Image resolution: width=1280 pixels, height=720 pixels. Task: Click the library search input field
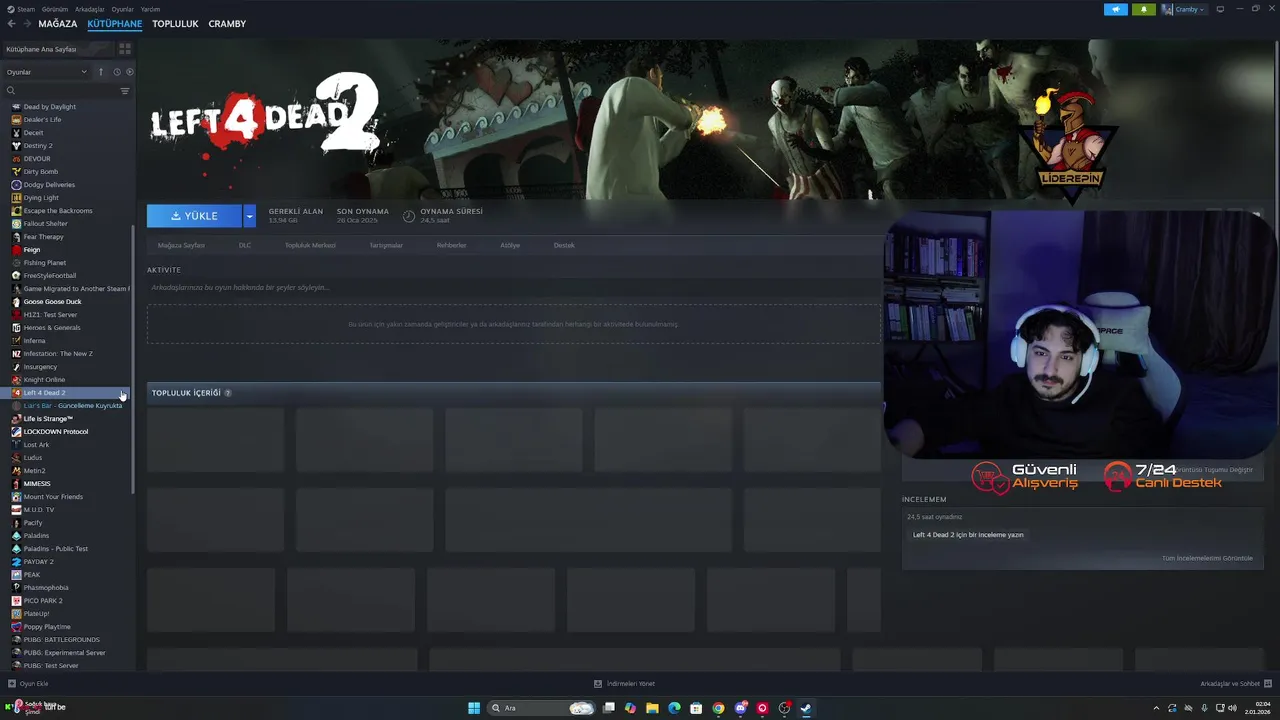(66, 91)
